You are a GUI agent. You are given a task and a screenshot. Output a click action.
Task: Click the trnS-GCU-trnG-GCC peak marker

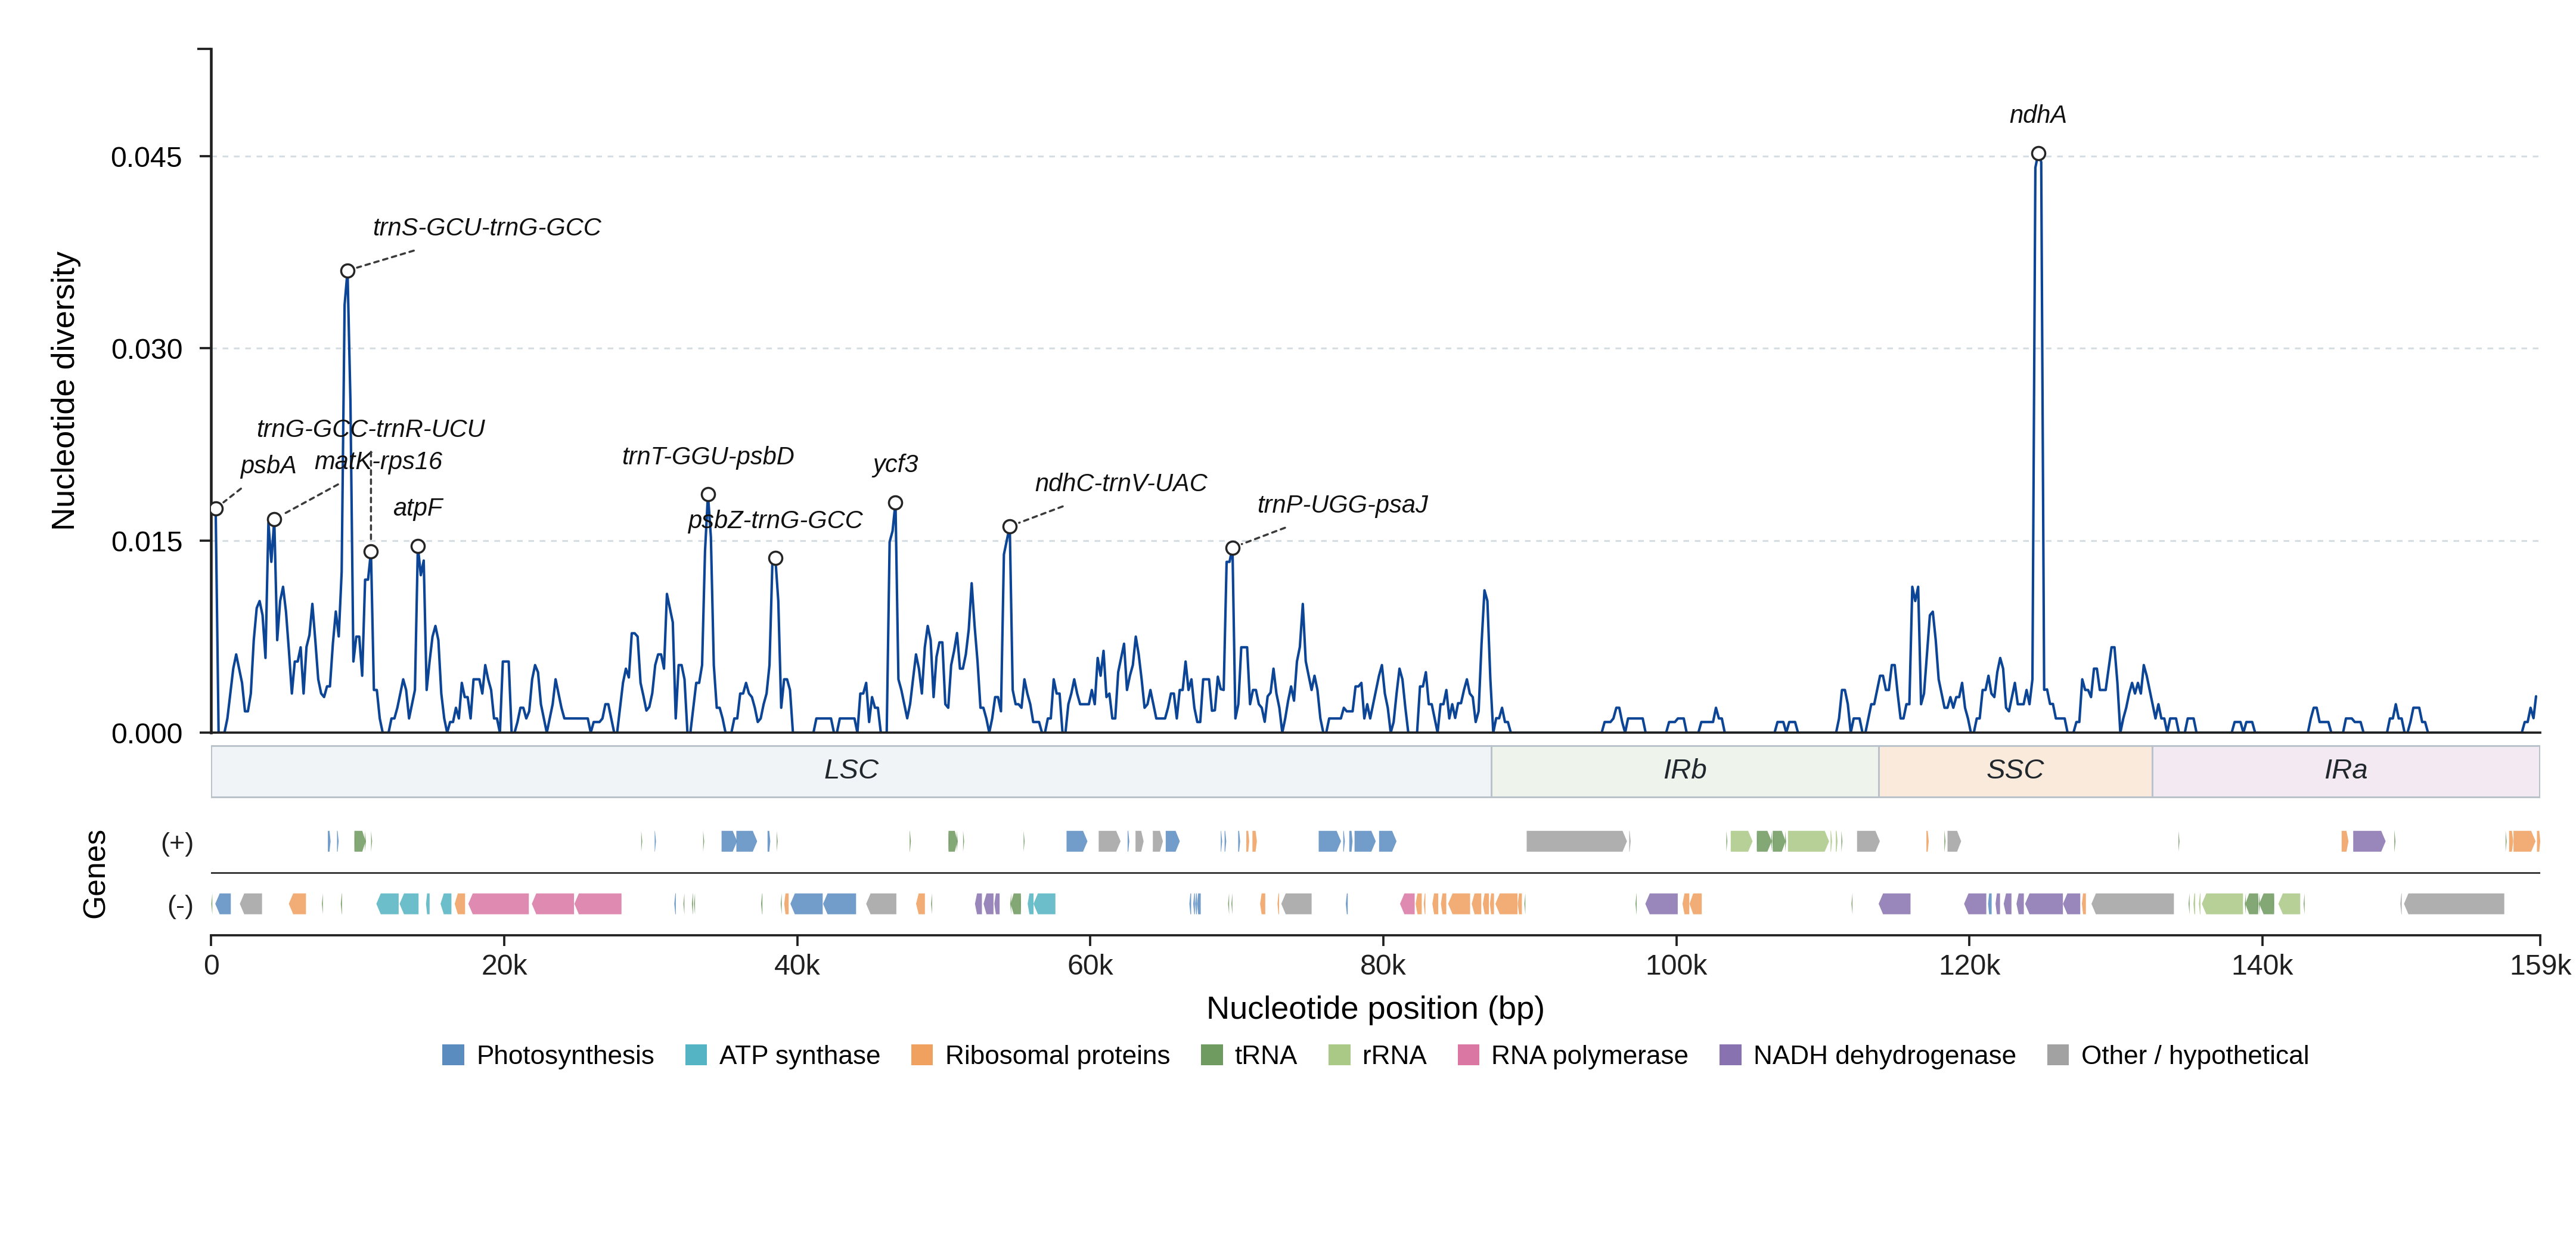pos(347,271)
